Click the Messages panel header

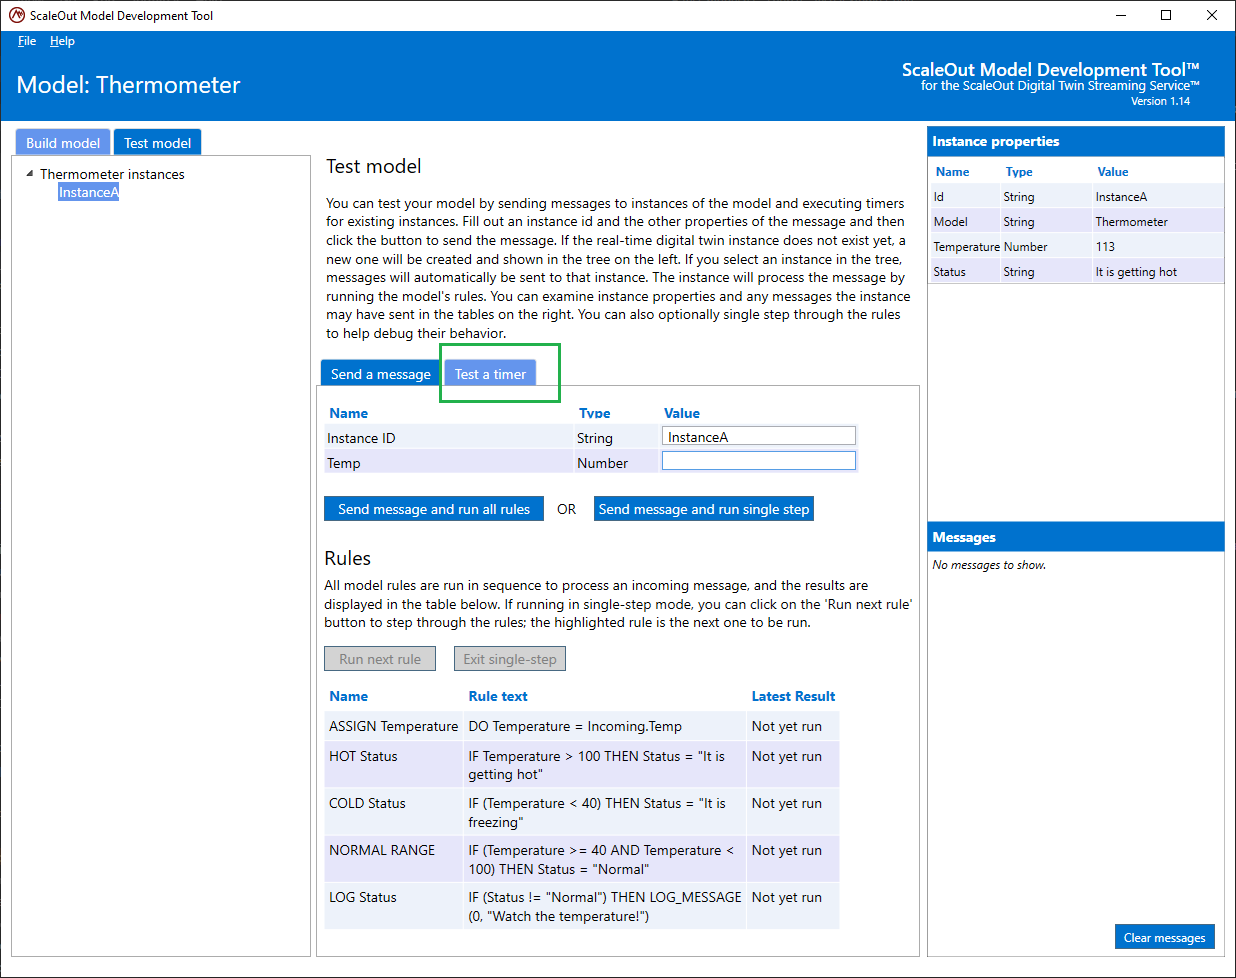click(x=1076, y=537)
